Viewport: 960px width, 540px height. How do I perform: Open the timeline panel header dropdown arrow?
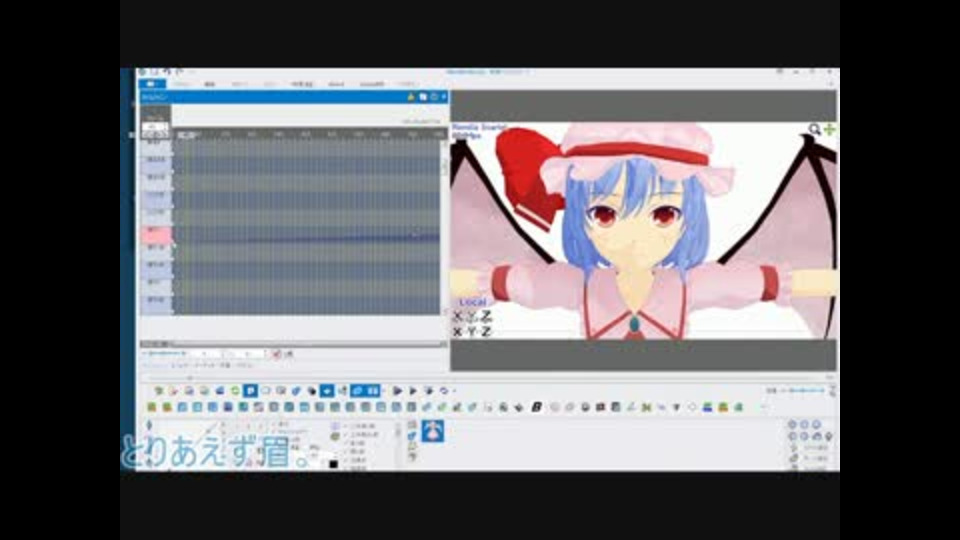coord(444,97)
